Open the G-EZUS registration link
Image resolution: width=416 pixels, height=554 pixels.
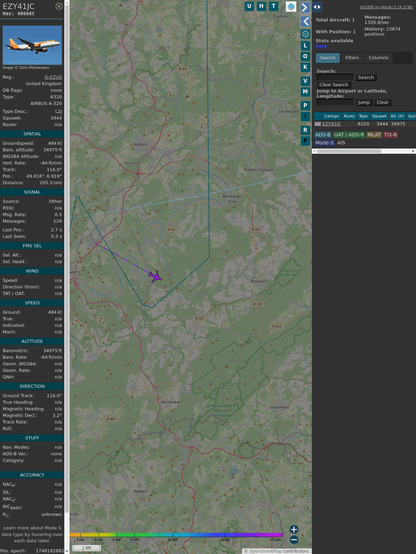(53, 77)
